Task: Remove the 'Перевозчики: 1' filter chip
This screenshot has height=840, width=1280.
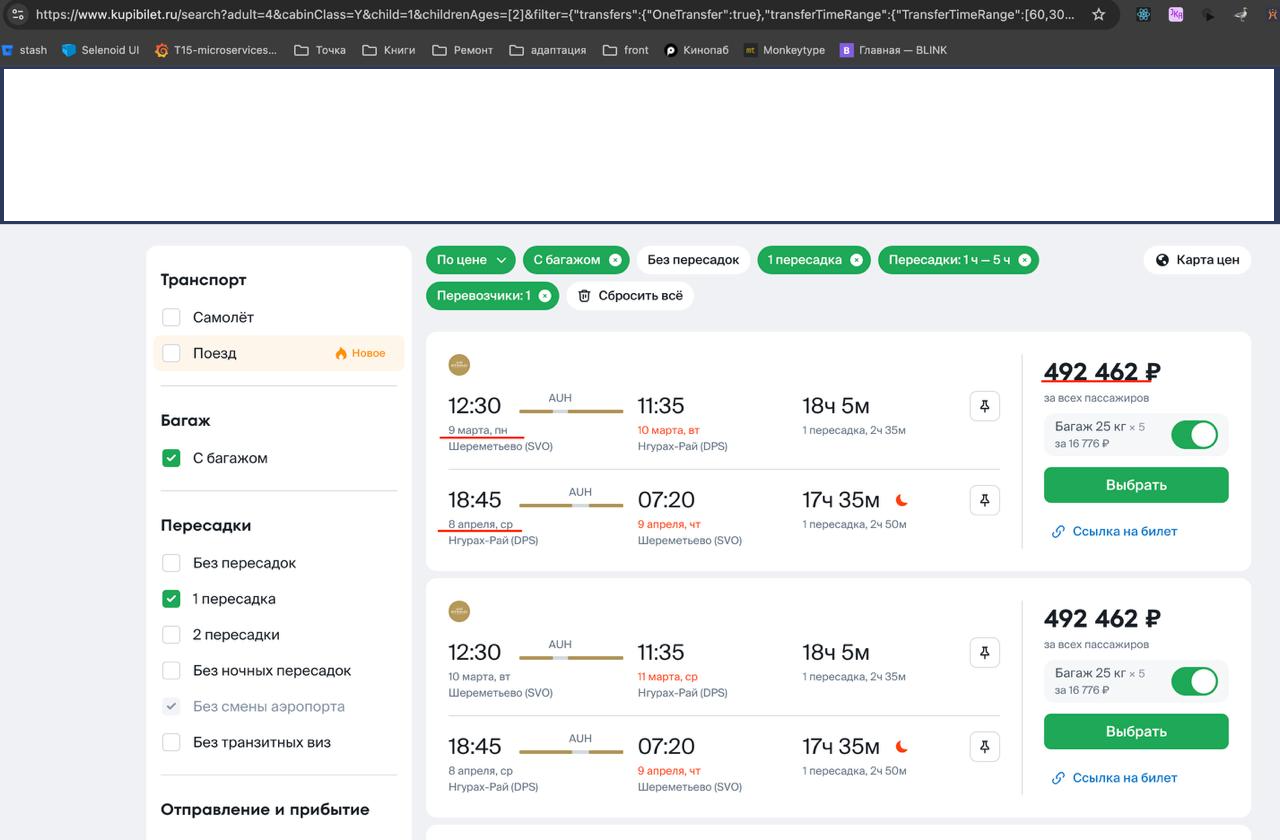Action: pyautogui.click(x=544, y=296)
